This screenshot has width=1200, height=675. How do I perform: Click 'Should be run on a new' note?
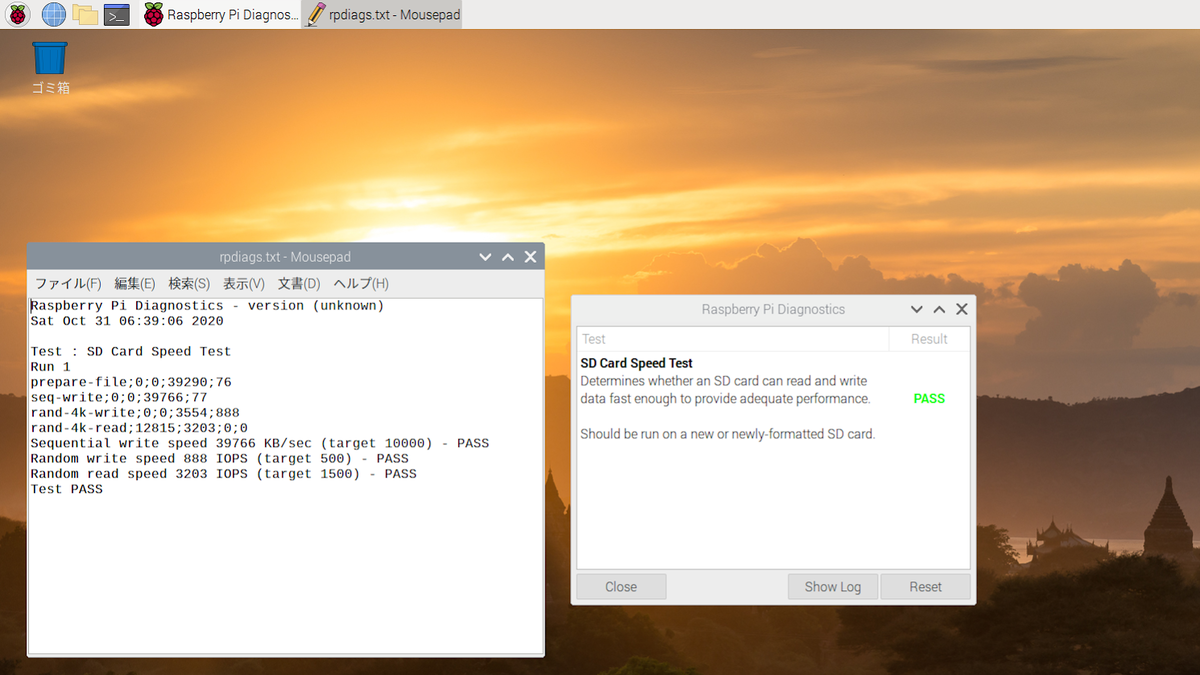point(728,434)
